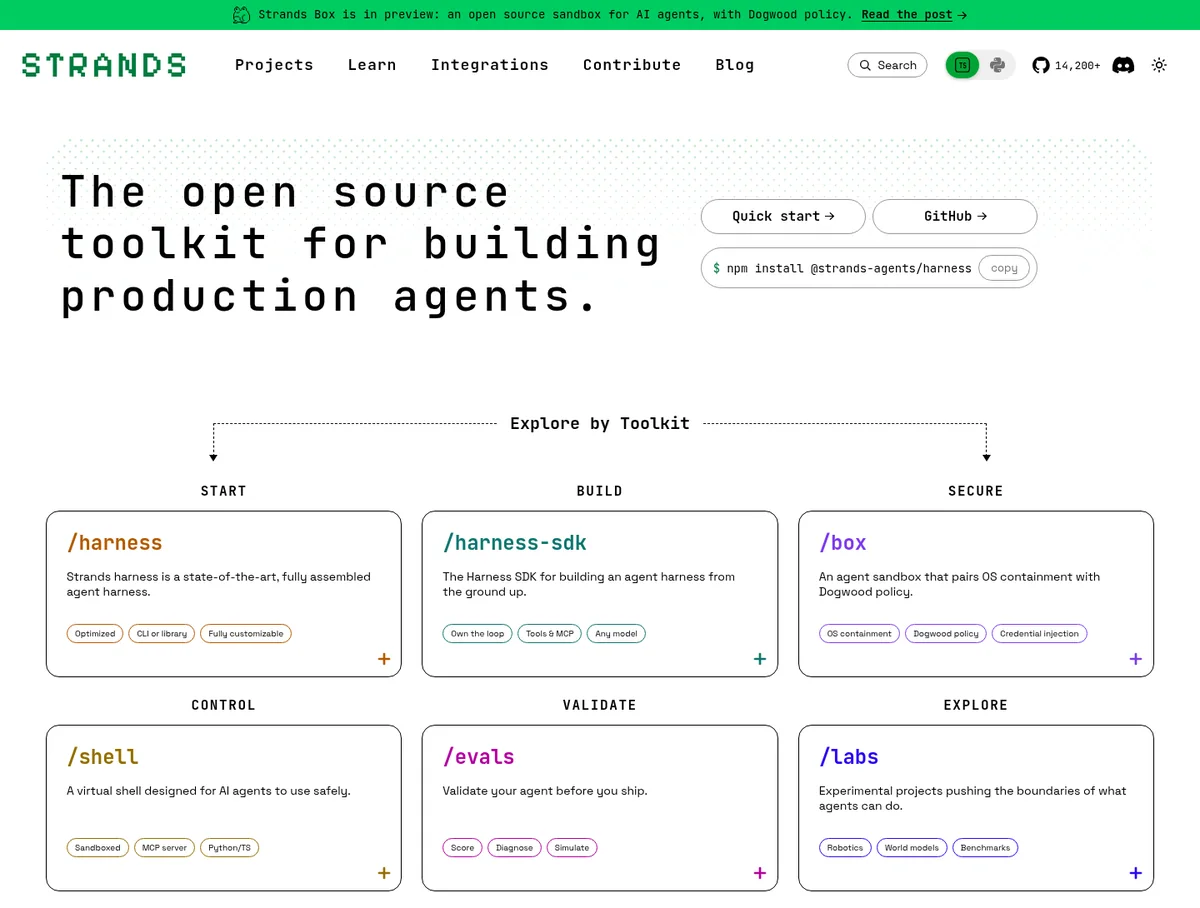This screenshot has width=1200, height=908.
Task: Click the Quick start button
Action: [x=783, y=216]
